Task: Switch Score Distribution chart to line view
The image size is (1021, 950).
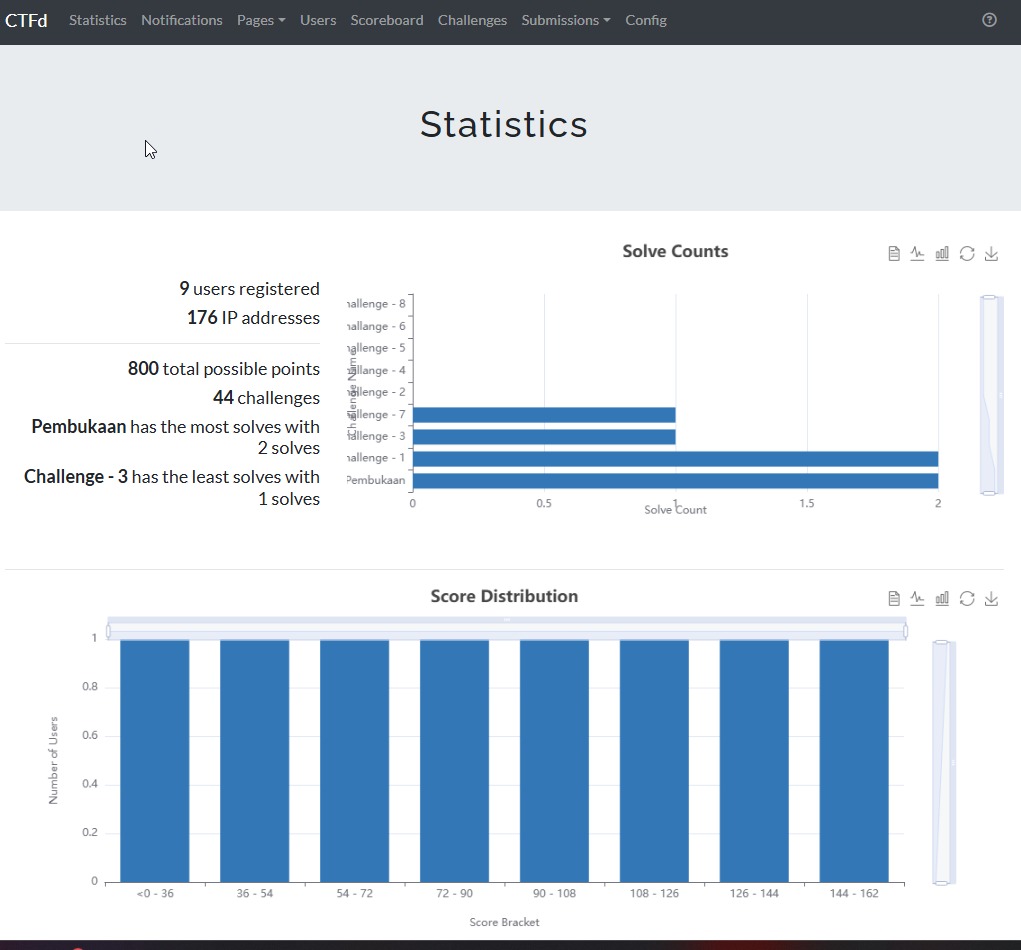Action: pos(918,598)
